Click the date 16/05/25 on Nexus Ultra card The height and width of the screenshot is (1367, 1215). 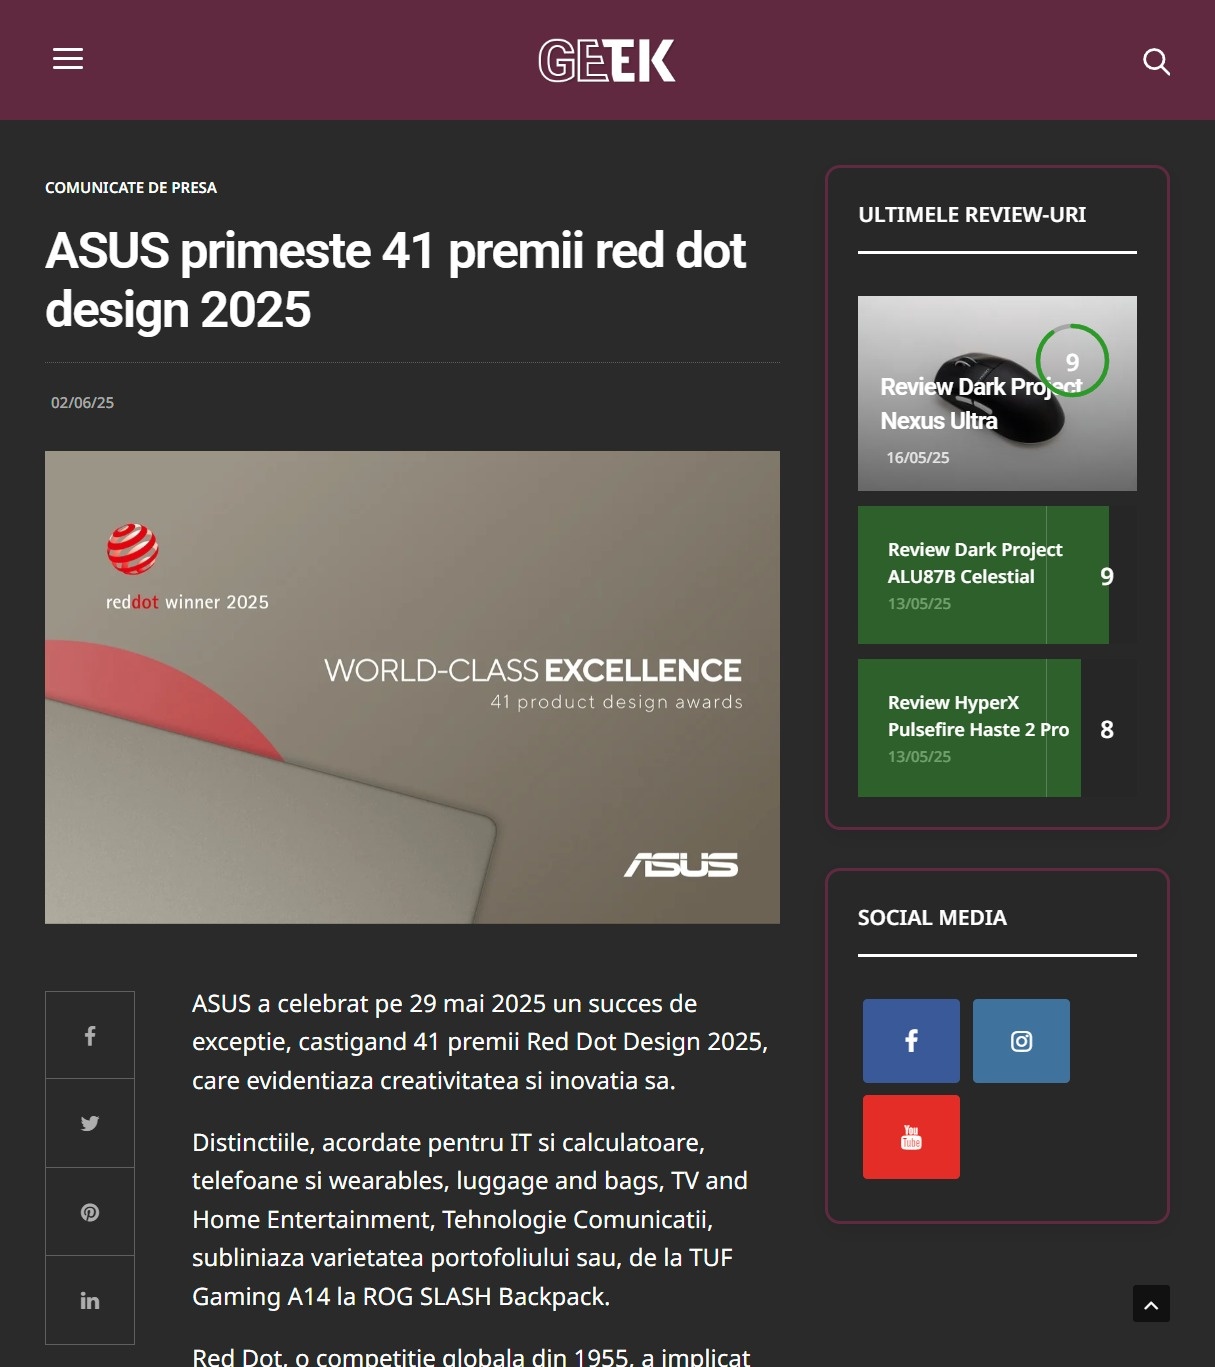pyautogui.click(x=918, y=458)
